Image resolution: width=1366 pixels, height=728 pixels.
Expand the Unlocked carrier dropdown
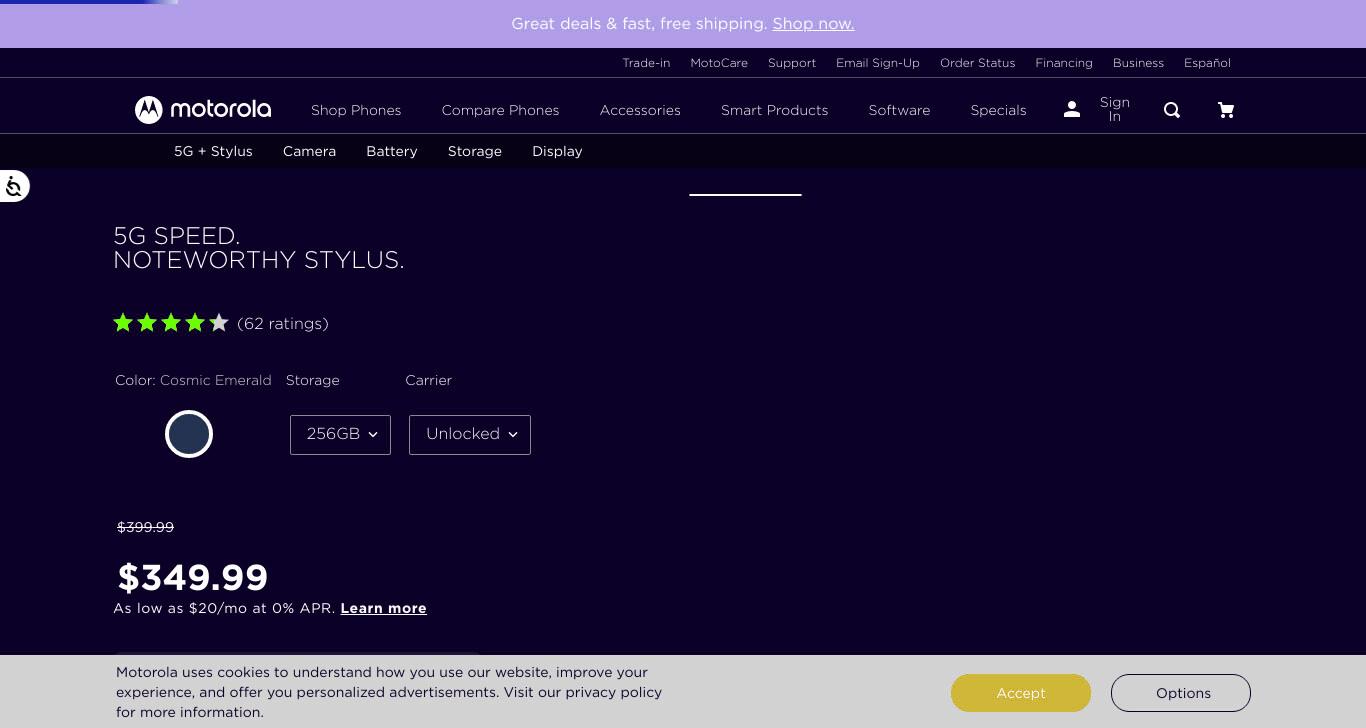pos(470,434)
